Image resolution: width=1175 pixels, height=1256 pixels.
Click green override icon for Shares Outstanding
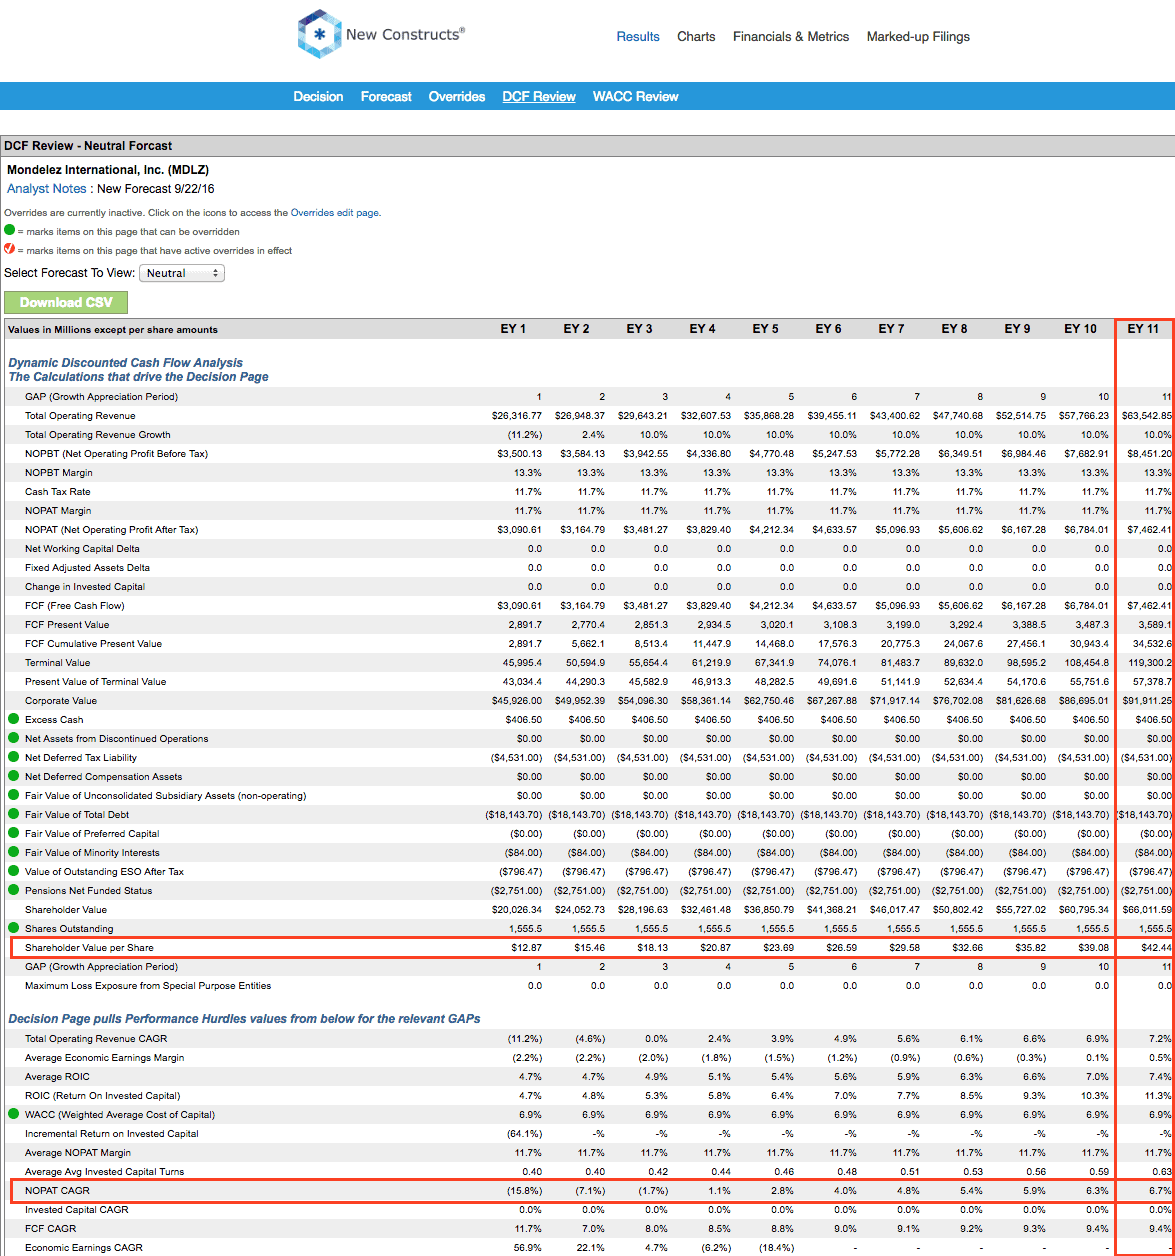pyautogui.click(x=14, y=928)
